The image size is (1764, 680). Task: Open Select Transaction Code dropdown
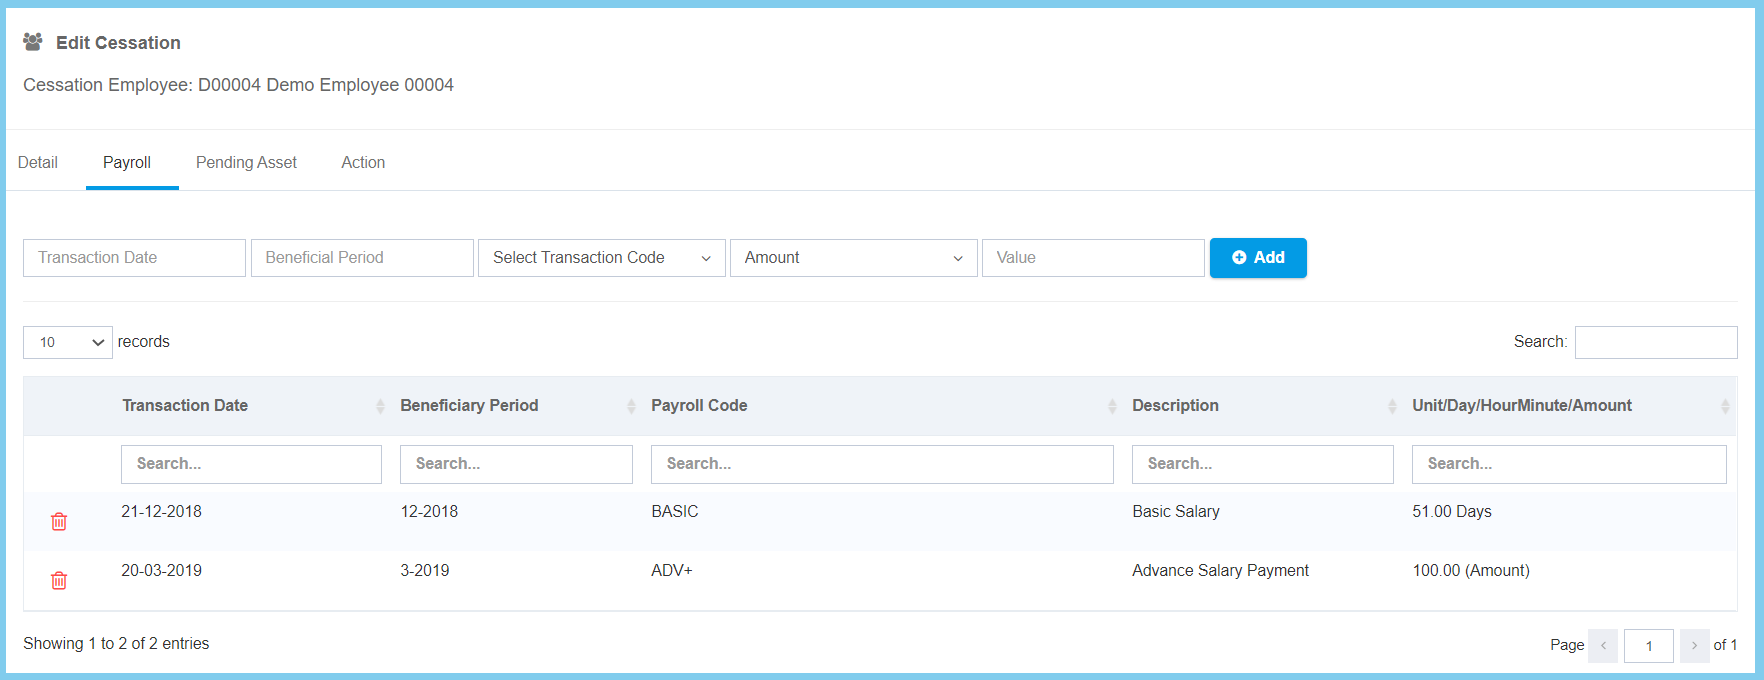601,258
